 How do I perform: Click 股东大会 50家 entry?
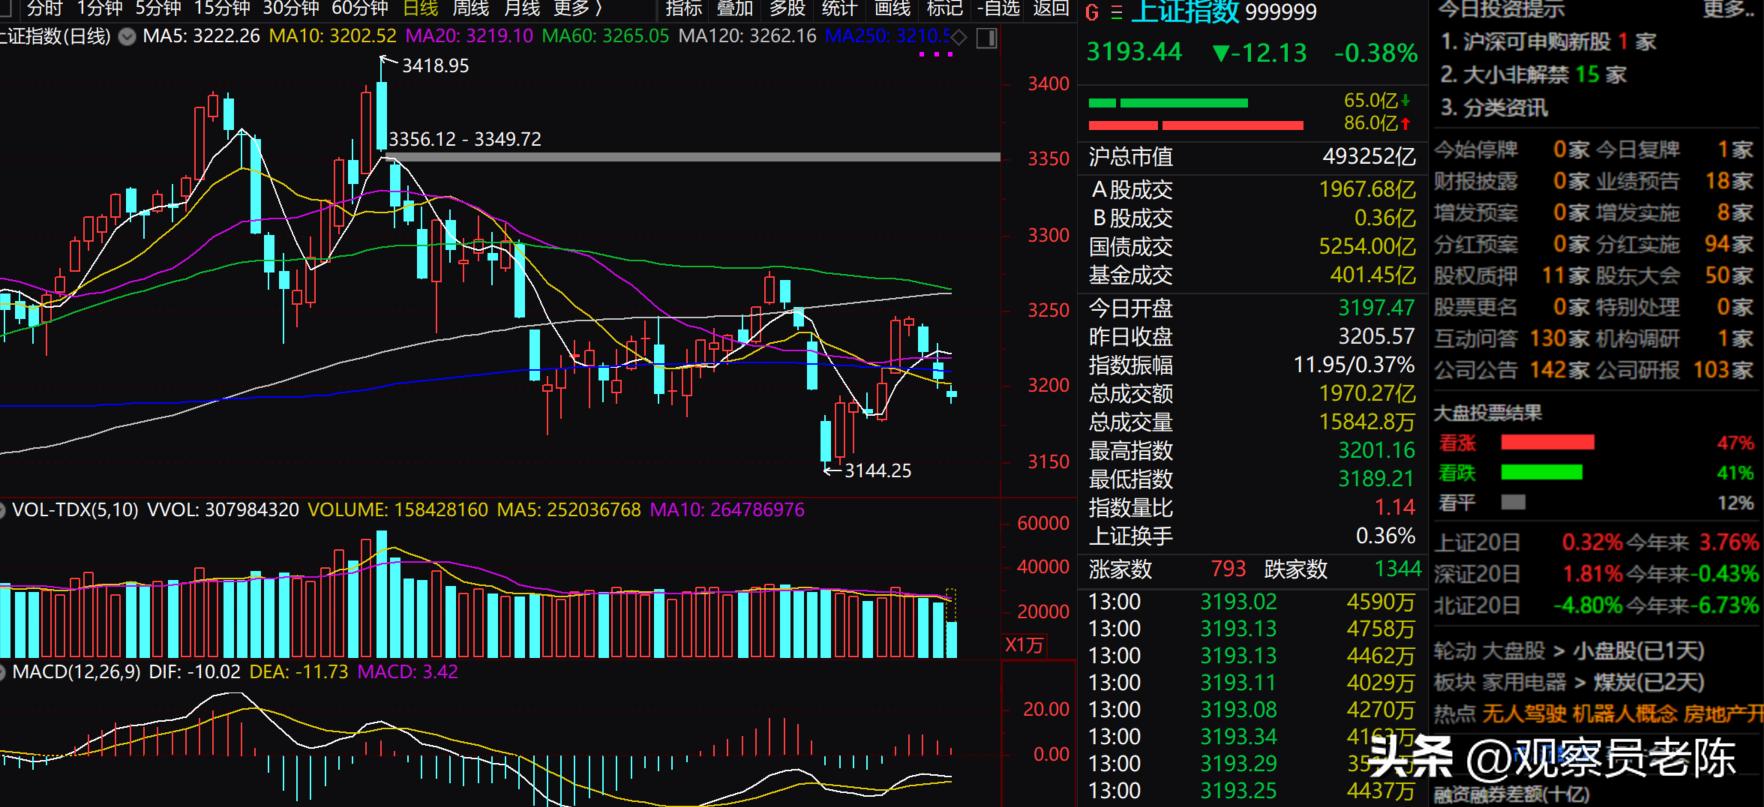[x=1675, y=275]
